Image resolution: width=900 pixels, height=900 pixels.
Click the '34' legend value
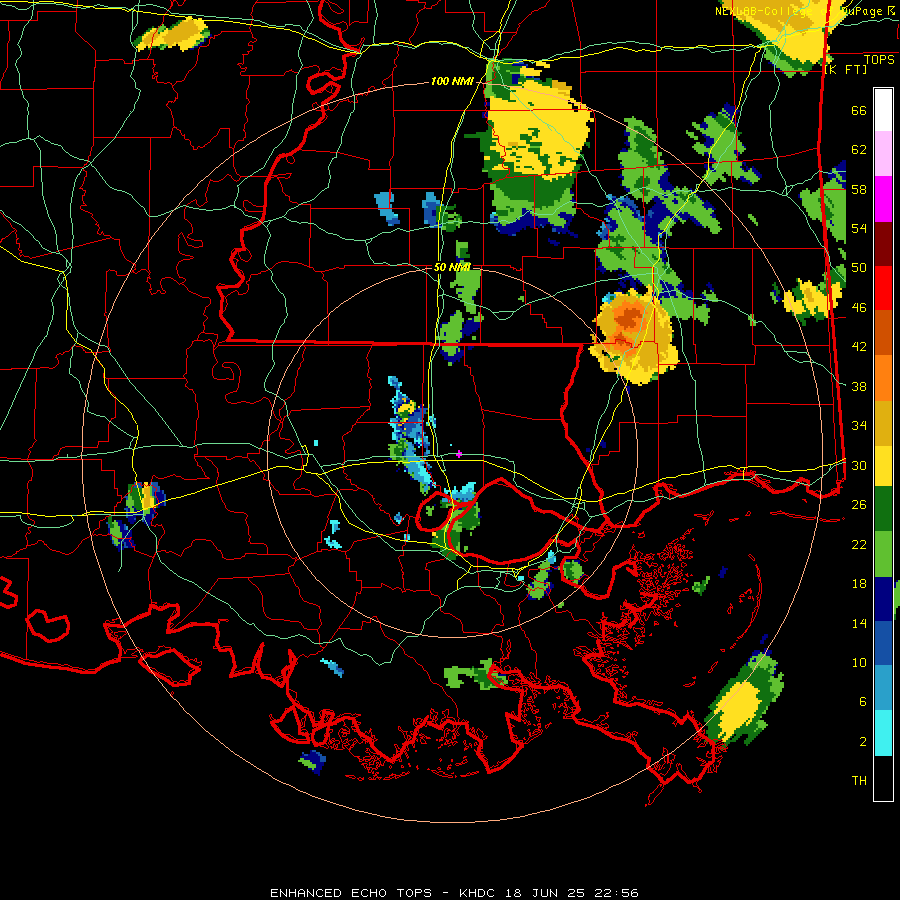[859, 426]
